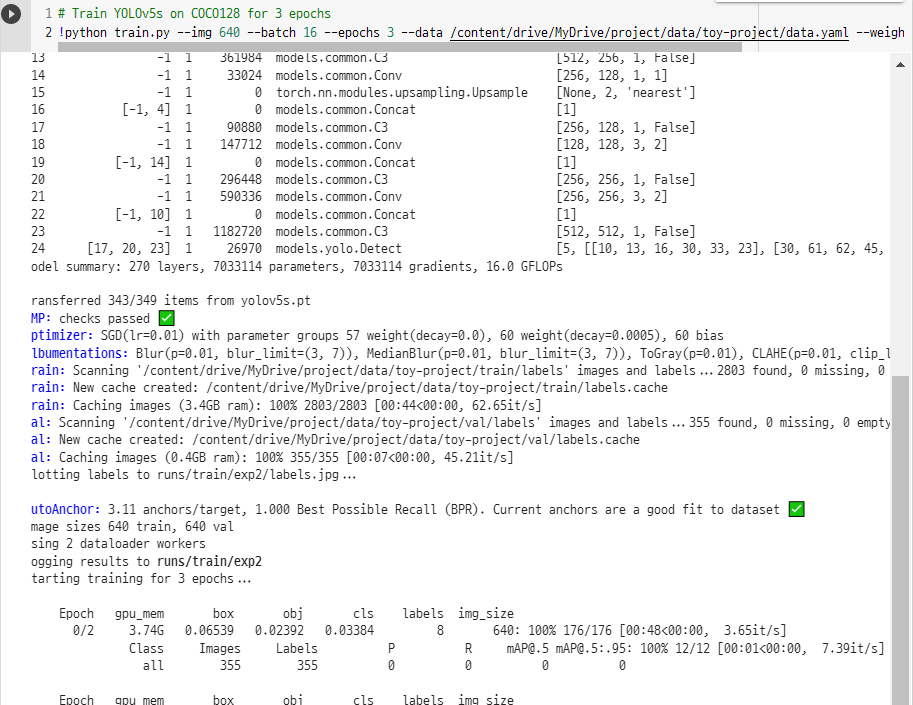Viewport: 913px width, 705px height.
Task: Select 'torch.nn.modules.upsampling.Upsample' in row 15
Action: coord(402,93)
